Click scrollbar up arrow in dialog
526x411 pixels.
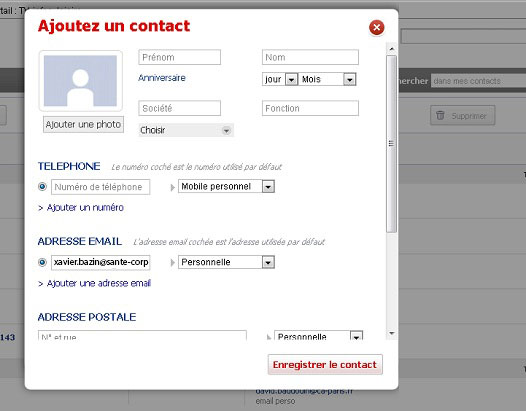391,49
